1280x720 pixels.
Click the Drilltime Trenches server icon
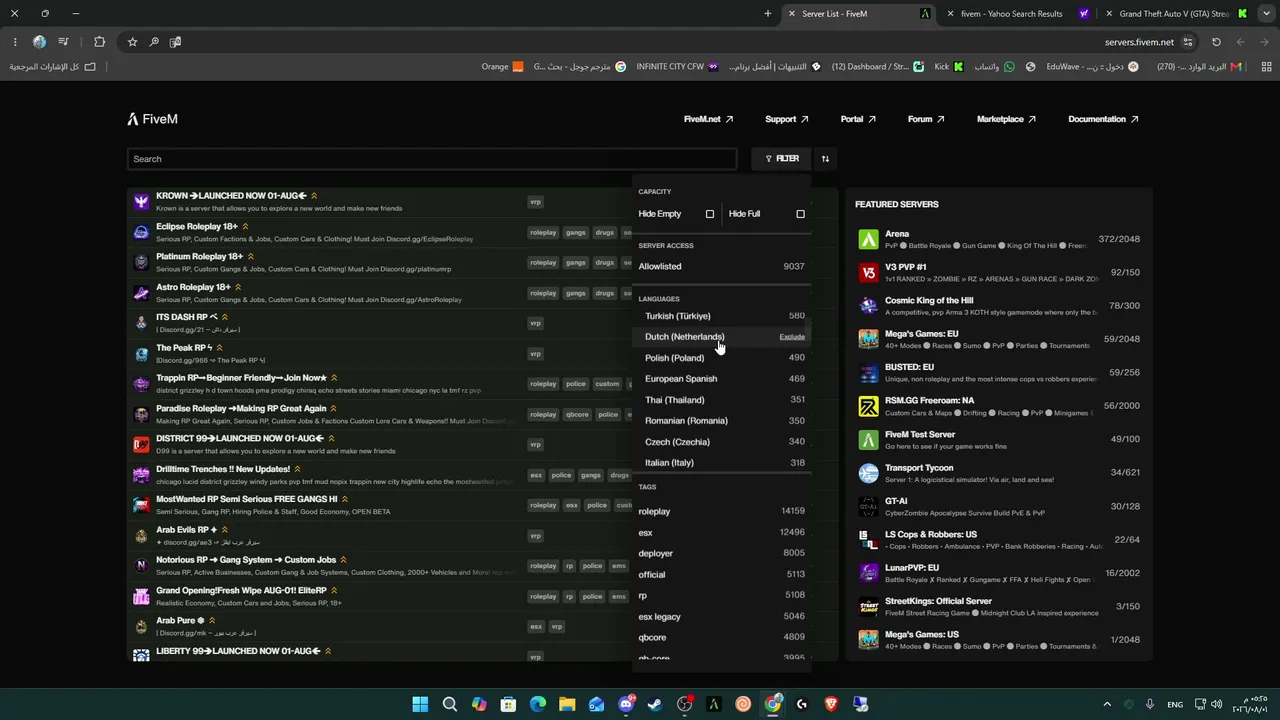141,474
